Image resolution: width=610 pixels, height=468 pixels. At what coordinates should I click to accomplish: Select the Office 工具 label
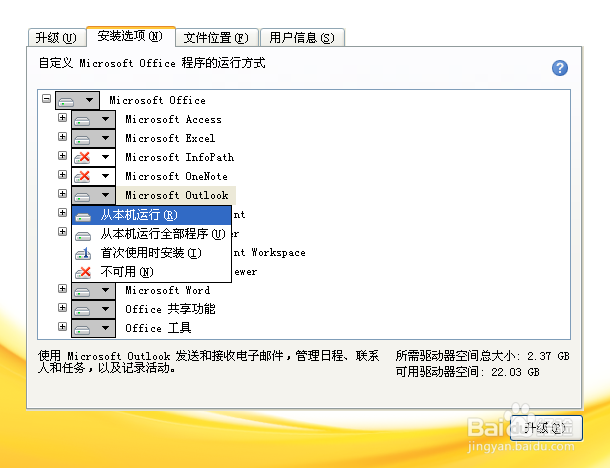[x=158, y=328]
